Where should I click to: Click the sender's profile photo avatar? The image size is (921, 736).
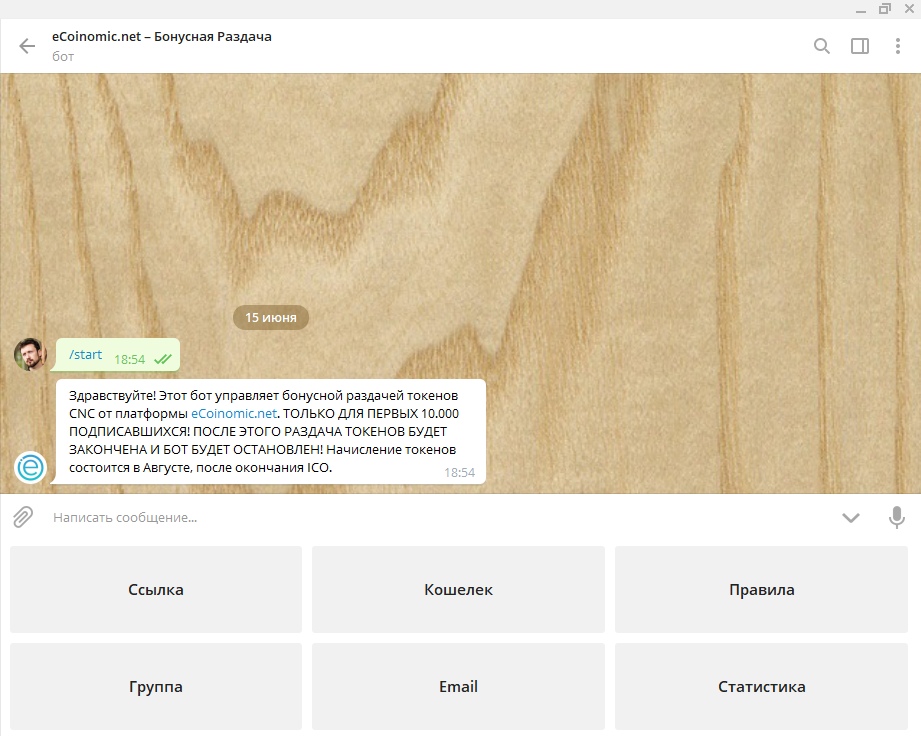(30, 354)
